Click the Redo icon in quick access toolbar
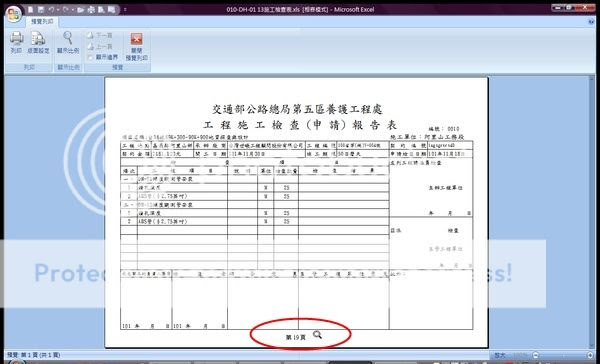The image size is (600, 364). click(x=64, y=9)
